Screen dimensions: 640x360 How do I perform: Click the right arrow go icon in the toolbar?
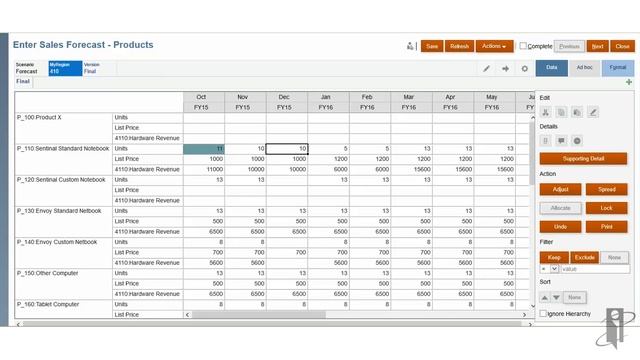coord(505,69)
